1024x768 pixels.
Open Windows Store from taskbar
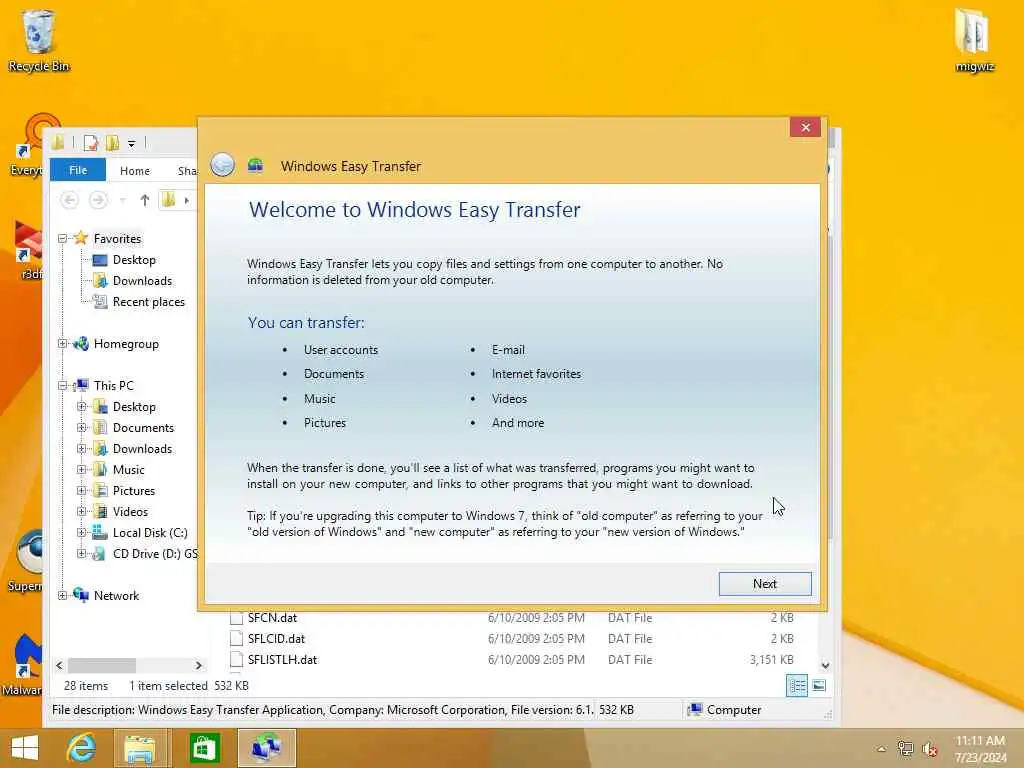(204, 748)
